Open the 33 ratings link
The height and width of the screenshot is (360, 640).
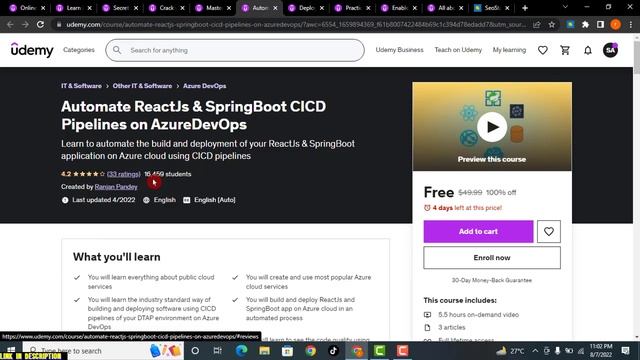click(x=123, y=174)
